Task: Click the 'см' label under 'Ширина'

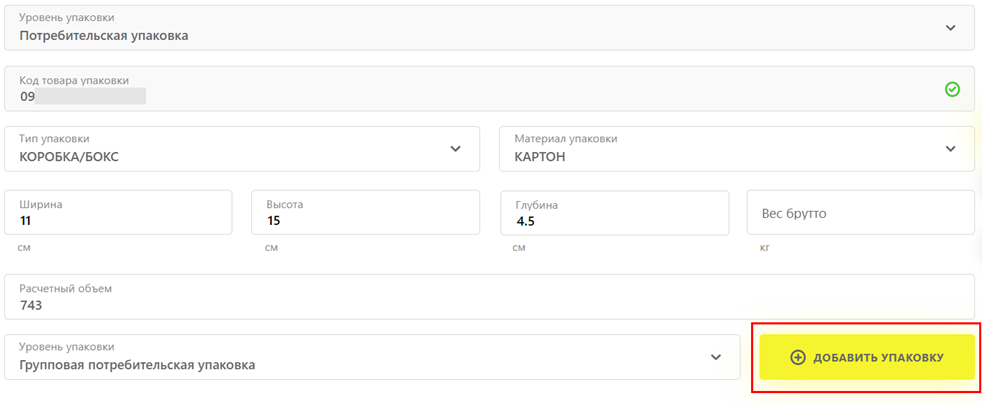Action: [x=24, y=249]
